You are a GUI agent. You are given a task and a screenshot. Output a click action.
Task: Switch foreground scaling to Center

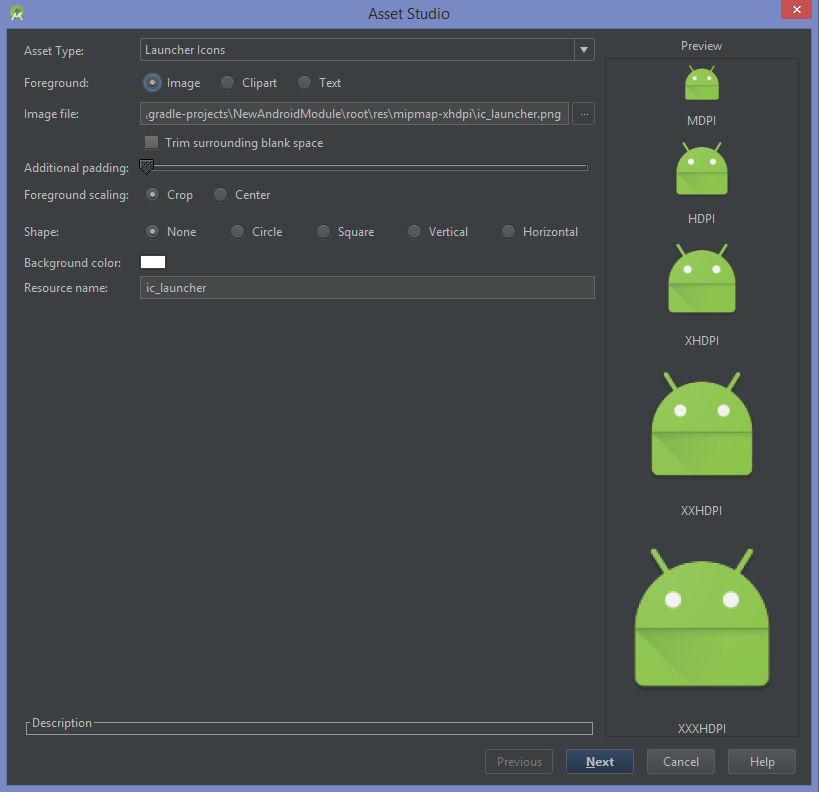pyautogui.click(x=219, y=195)
